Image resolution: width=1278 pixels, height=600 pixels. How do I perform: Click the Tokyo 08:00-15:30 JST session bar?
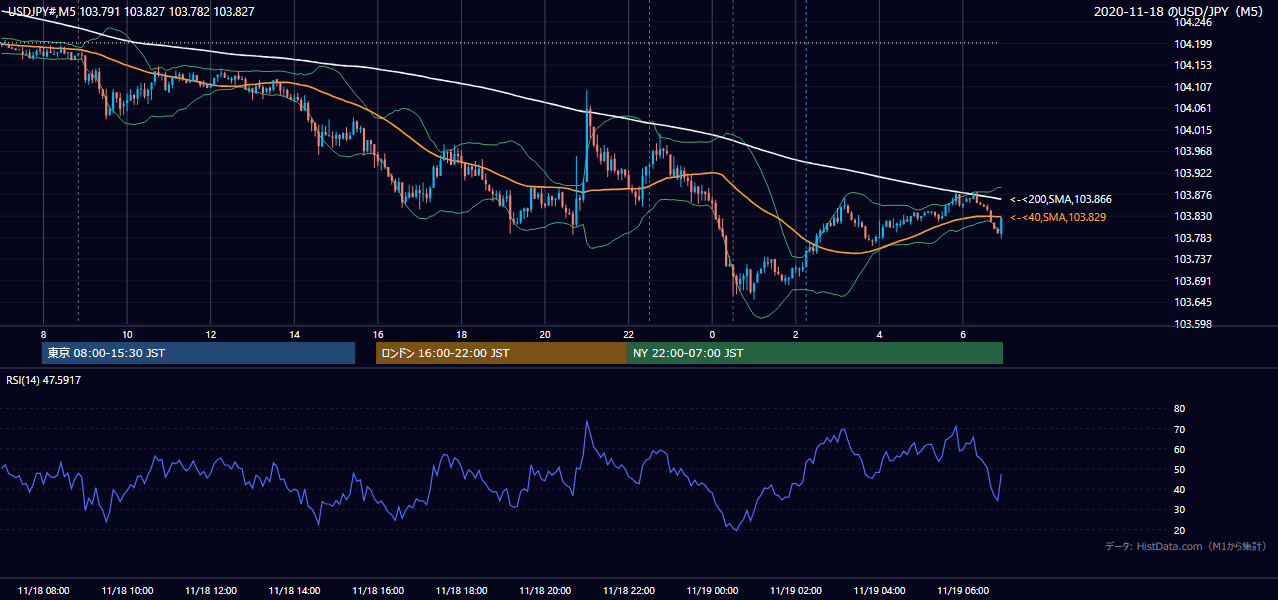click(198, 353)
